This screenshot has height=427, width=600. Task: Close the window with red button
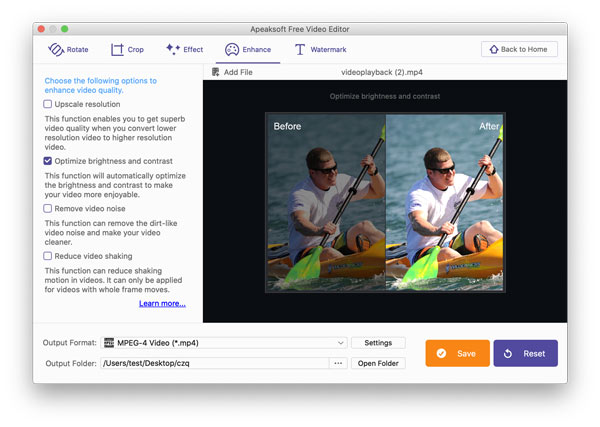41,29
